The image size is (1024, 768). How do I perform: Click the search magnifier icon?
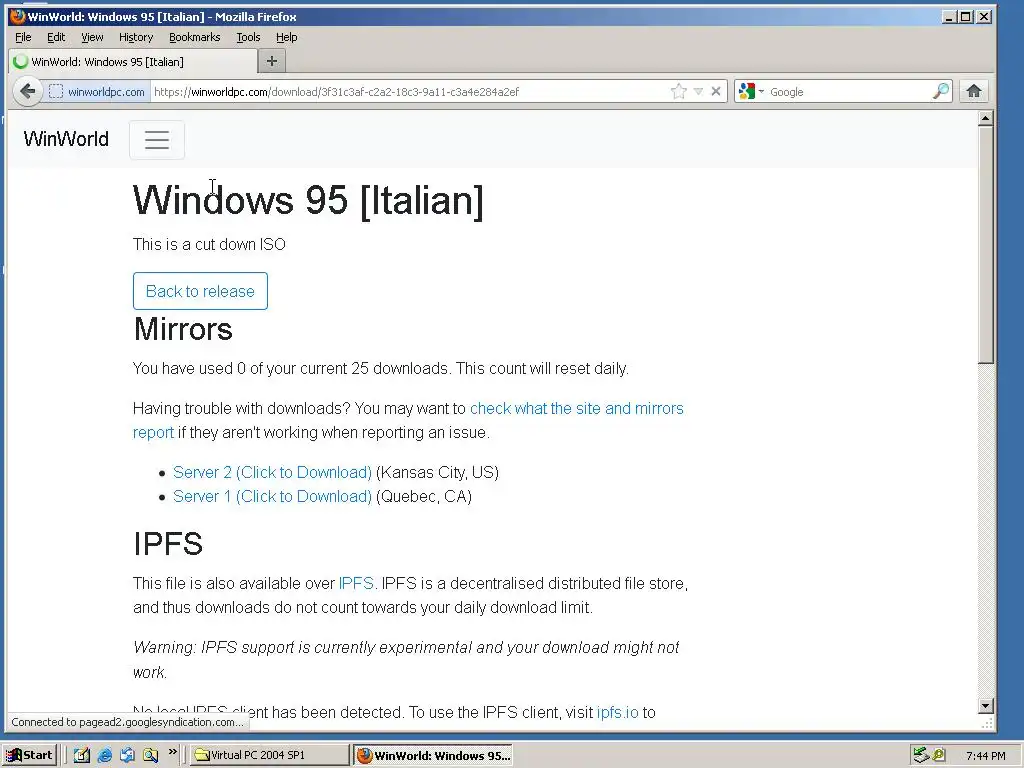(x=941, y=91)
